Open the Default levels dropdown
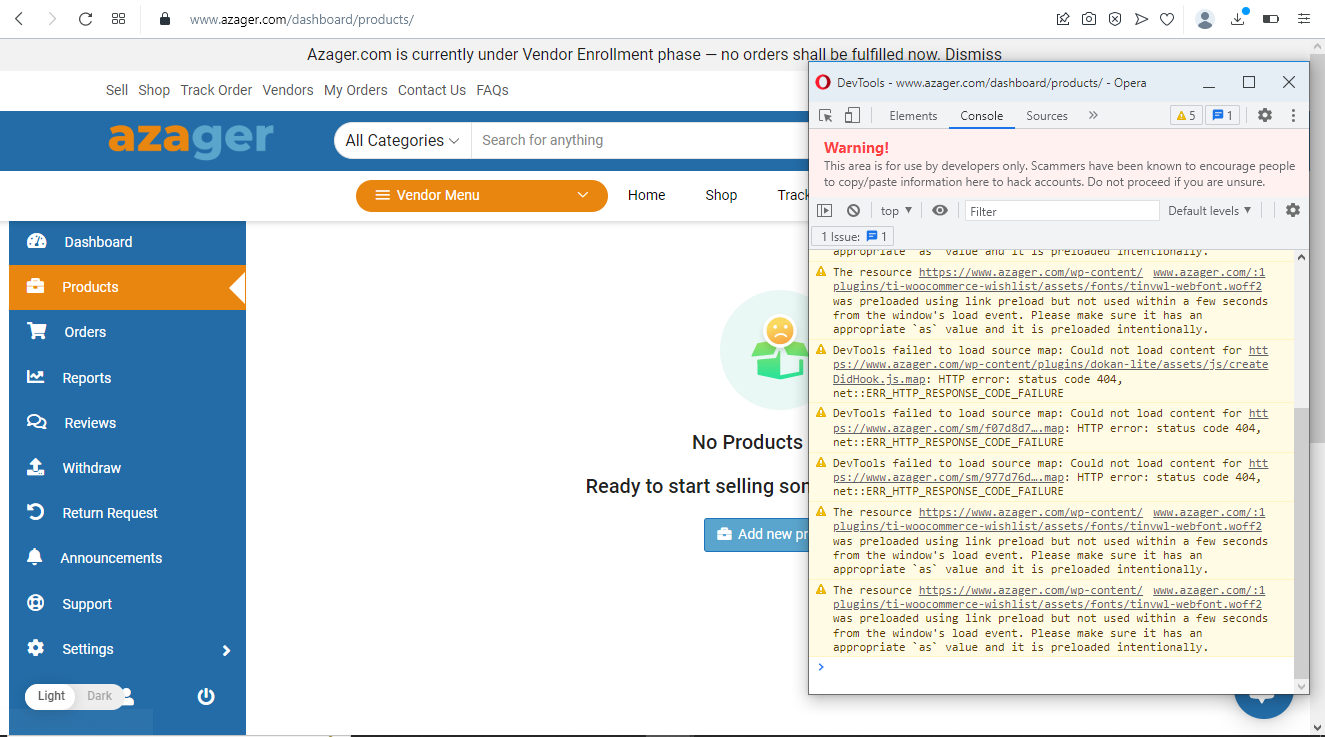Screen dimensions: 1325x737 [1210, 211]
